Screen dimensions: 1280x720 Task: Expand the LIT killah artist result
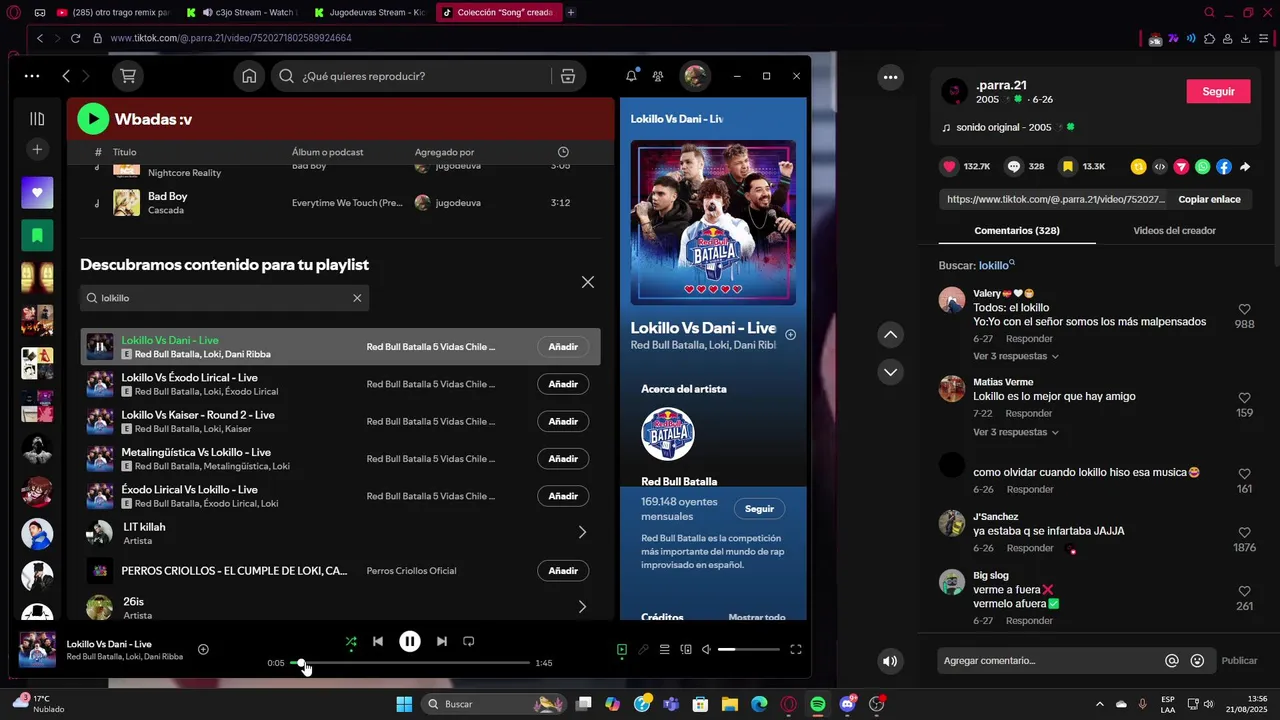(582, 533)
